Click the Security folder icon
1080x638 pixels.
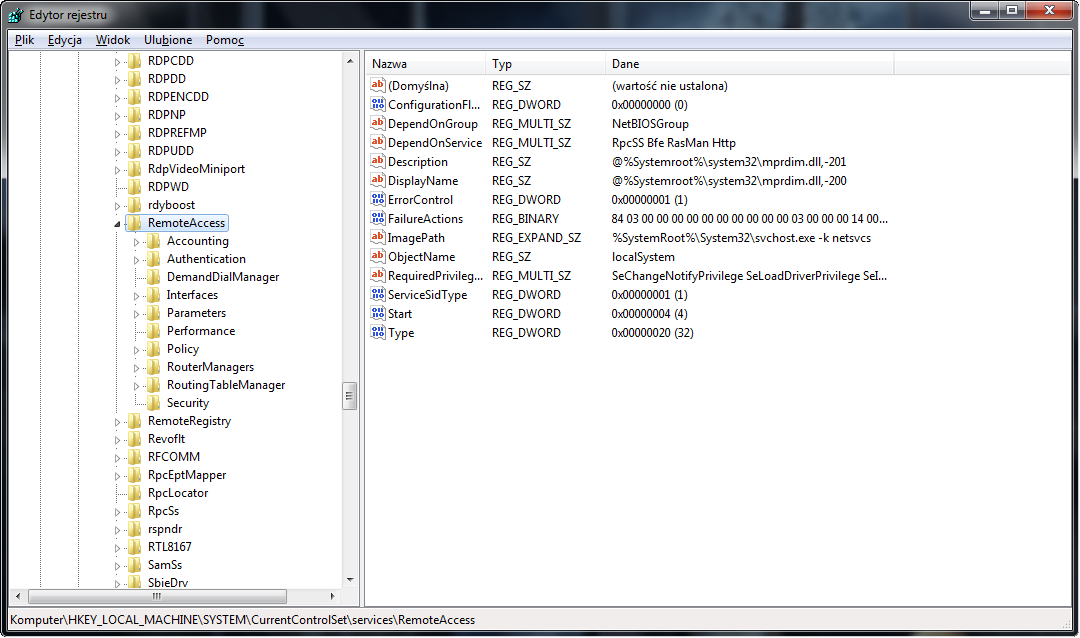point(154,402)
